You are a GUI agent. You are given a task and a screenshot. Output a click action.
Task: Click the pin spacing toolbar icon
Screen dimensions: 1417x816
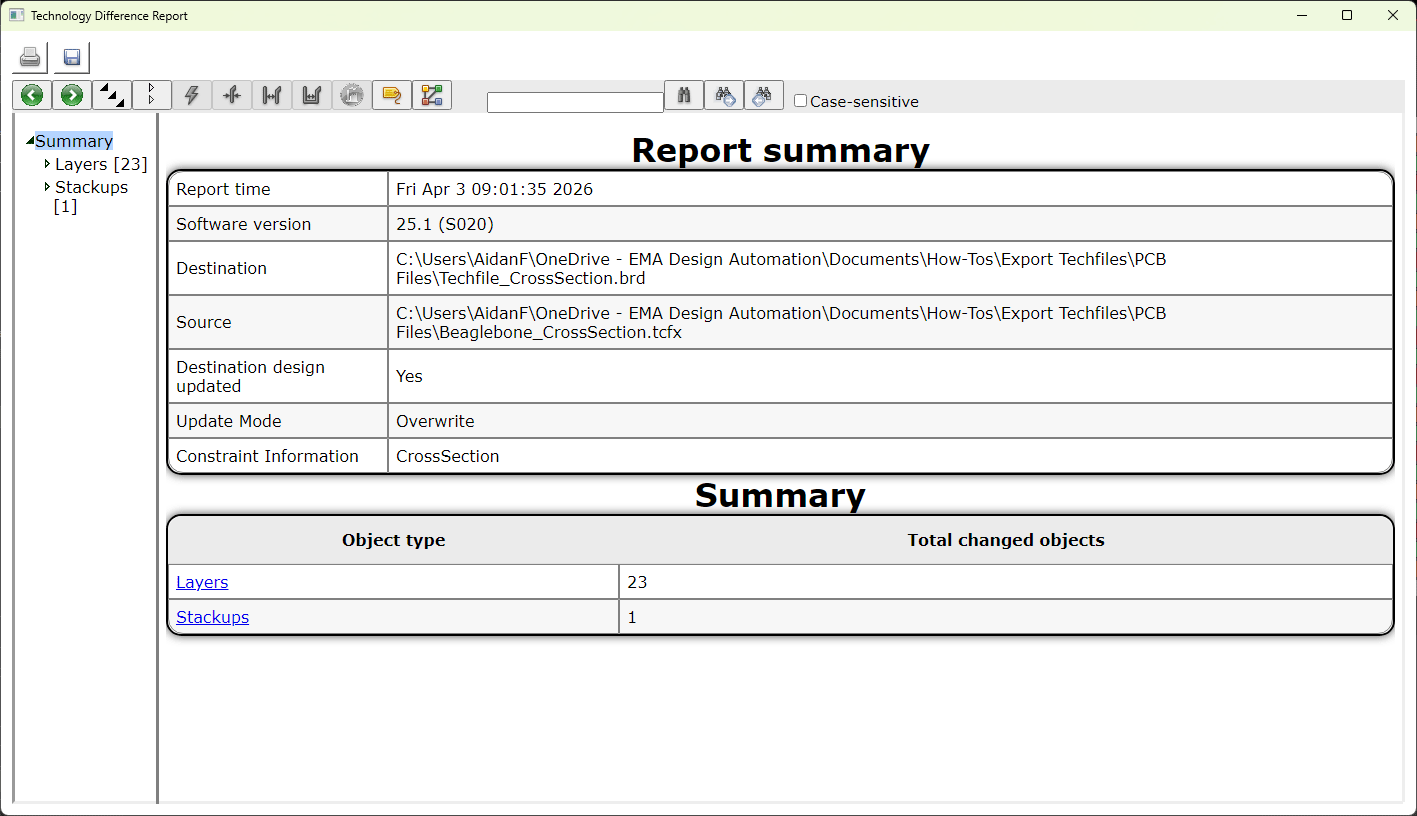click(231, 94)
